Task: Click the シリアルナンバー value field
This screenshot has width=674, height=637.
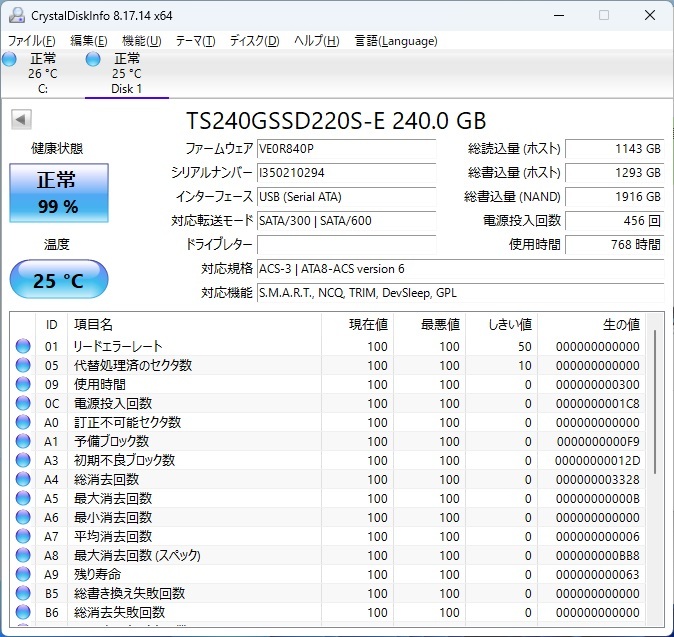Action: pyautogui.click(x=346, y=173)
